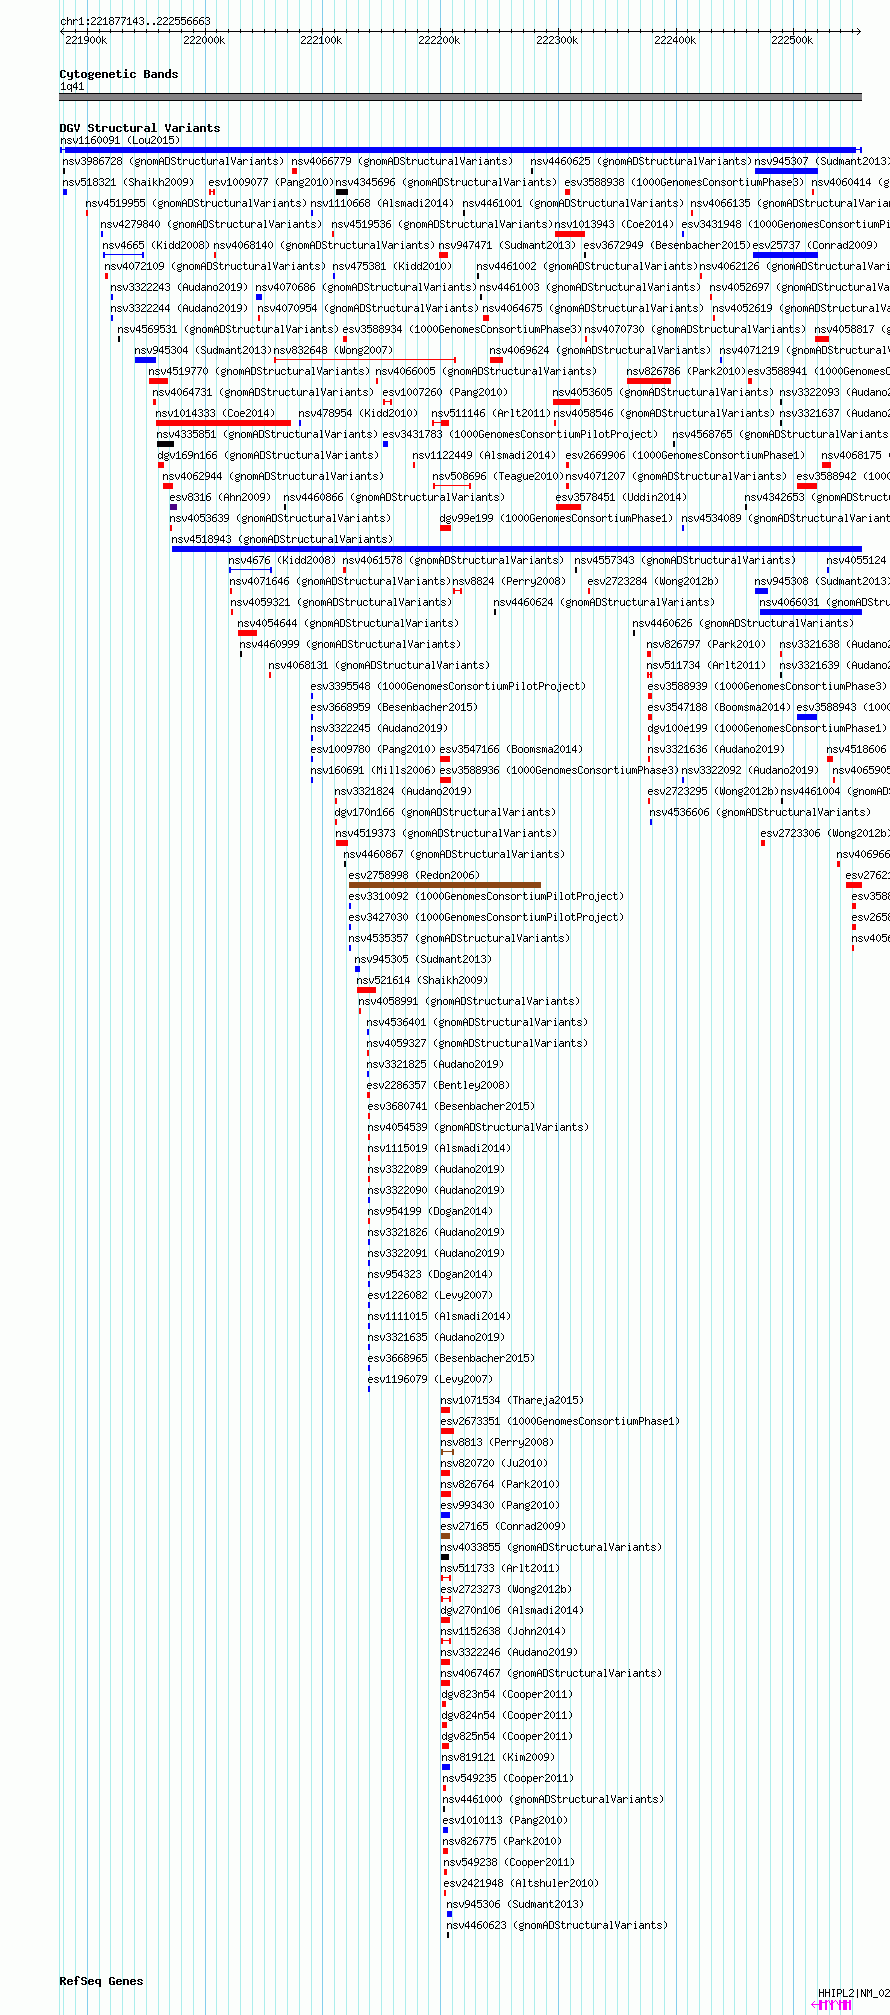The width and height of the screenshot is (890, 2015).
Task: Select nsv945304 (Sudmant2013) variant label
Action: [203, 350]
